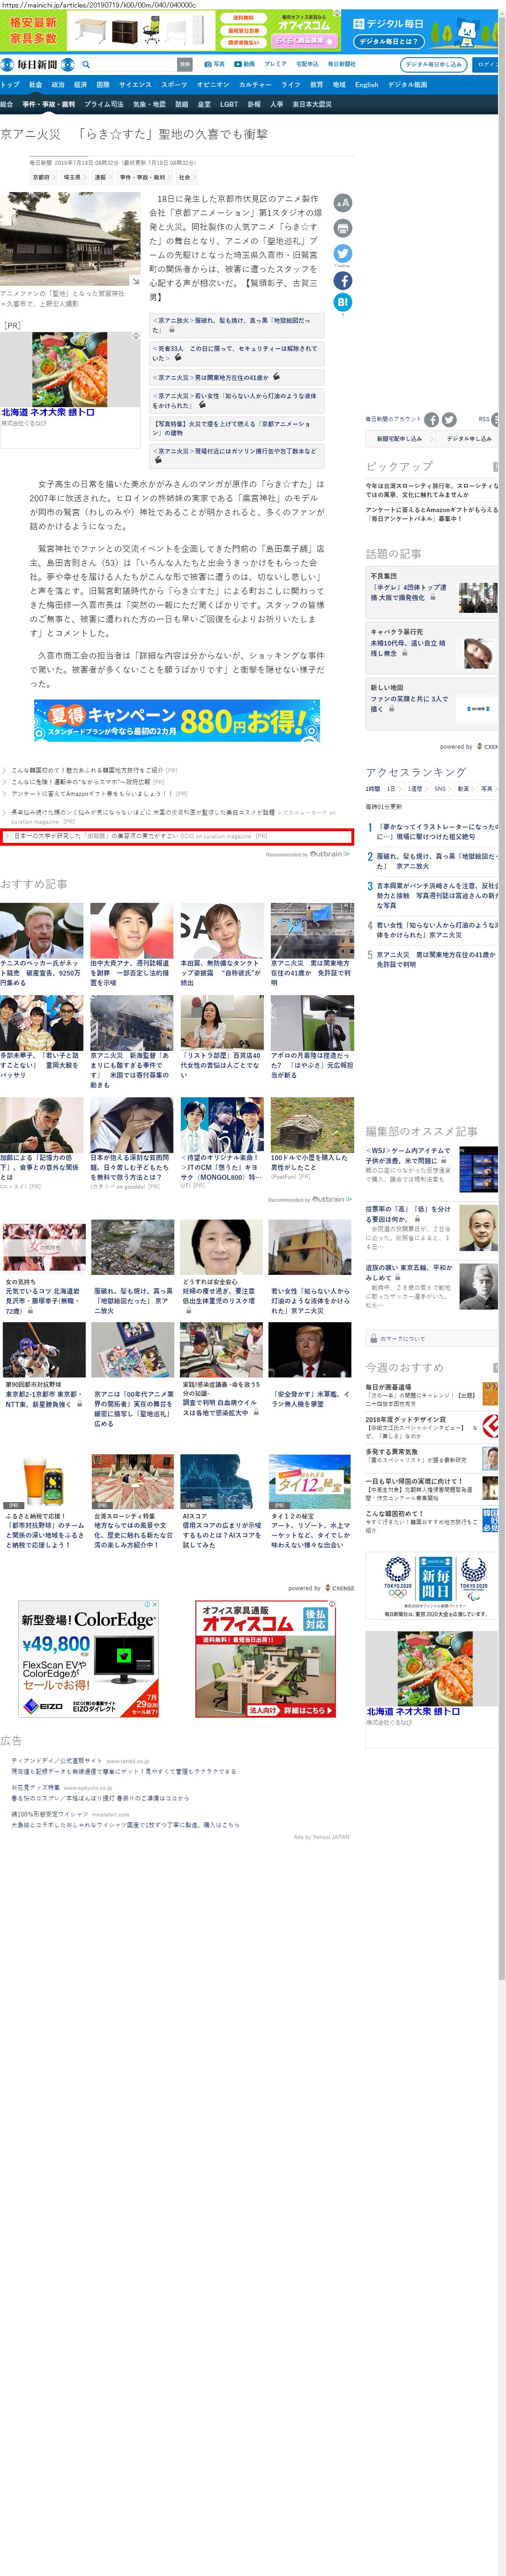The image size is (506, 2576).
Task: Select the 東日本大震災 sub-navigation item
Action: (x=312, y=104)
